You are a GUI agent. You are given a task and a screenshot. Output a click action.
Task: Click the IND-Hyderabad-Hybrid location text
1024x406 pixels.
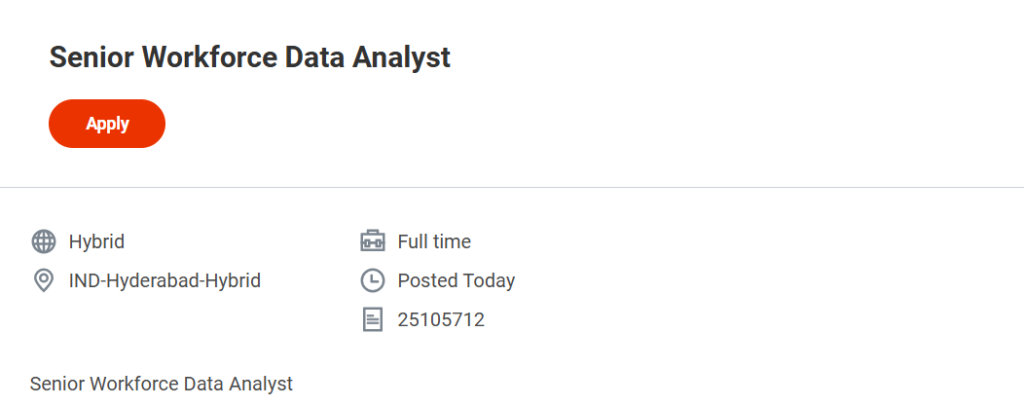pos(165,281)
